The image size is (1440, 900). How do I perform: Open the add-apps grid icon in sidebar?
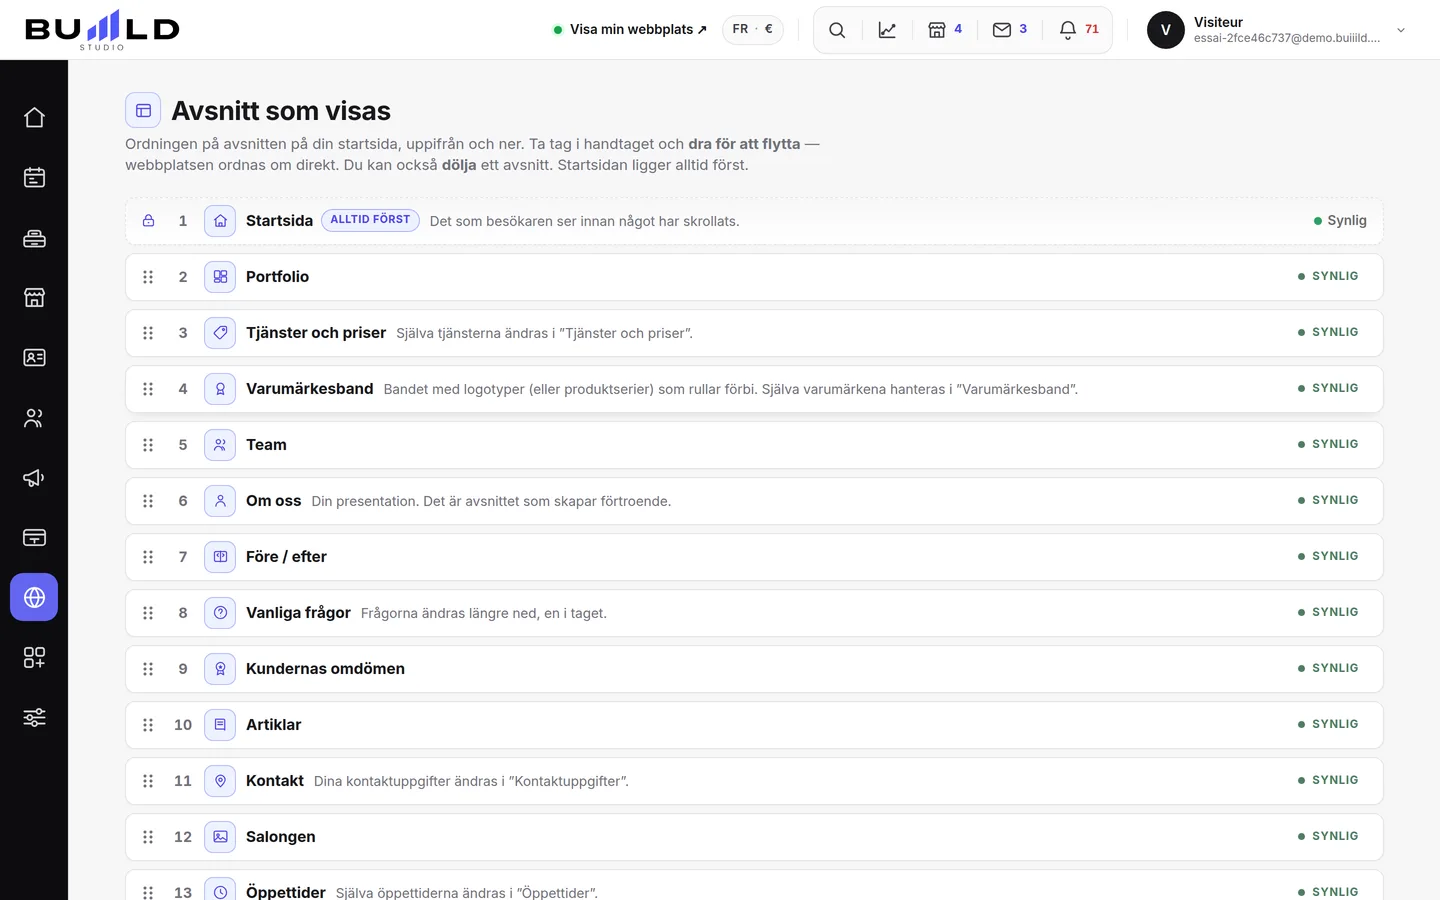tap(34, 658)
